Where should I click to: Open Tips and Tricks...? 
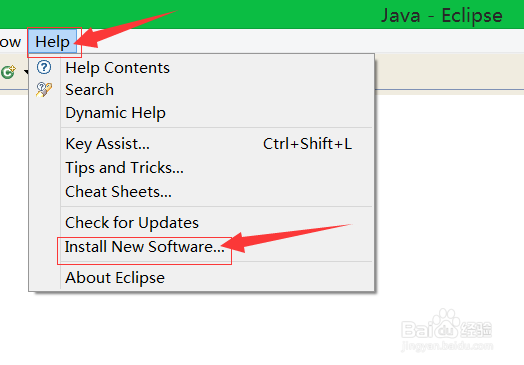[124, 168]
